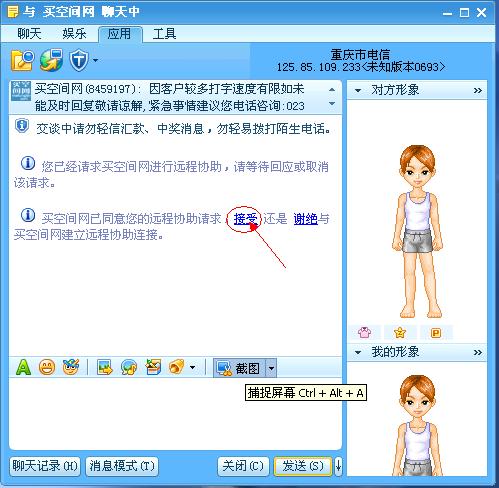499x488 pixels.
Task: Click the 截图 screenshot button
Action: pyautogui.click(x=239, y=368)
